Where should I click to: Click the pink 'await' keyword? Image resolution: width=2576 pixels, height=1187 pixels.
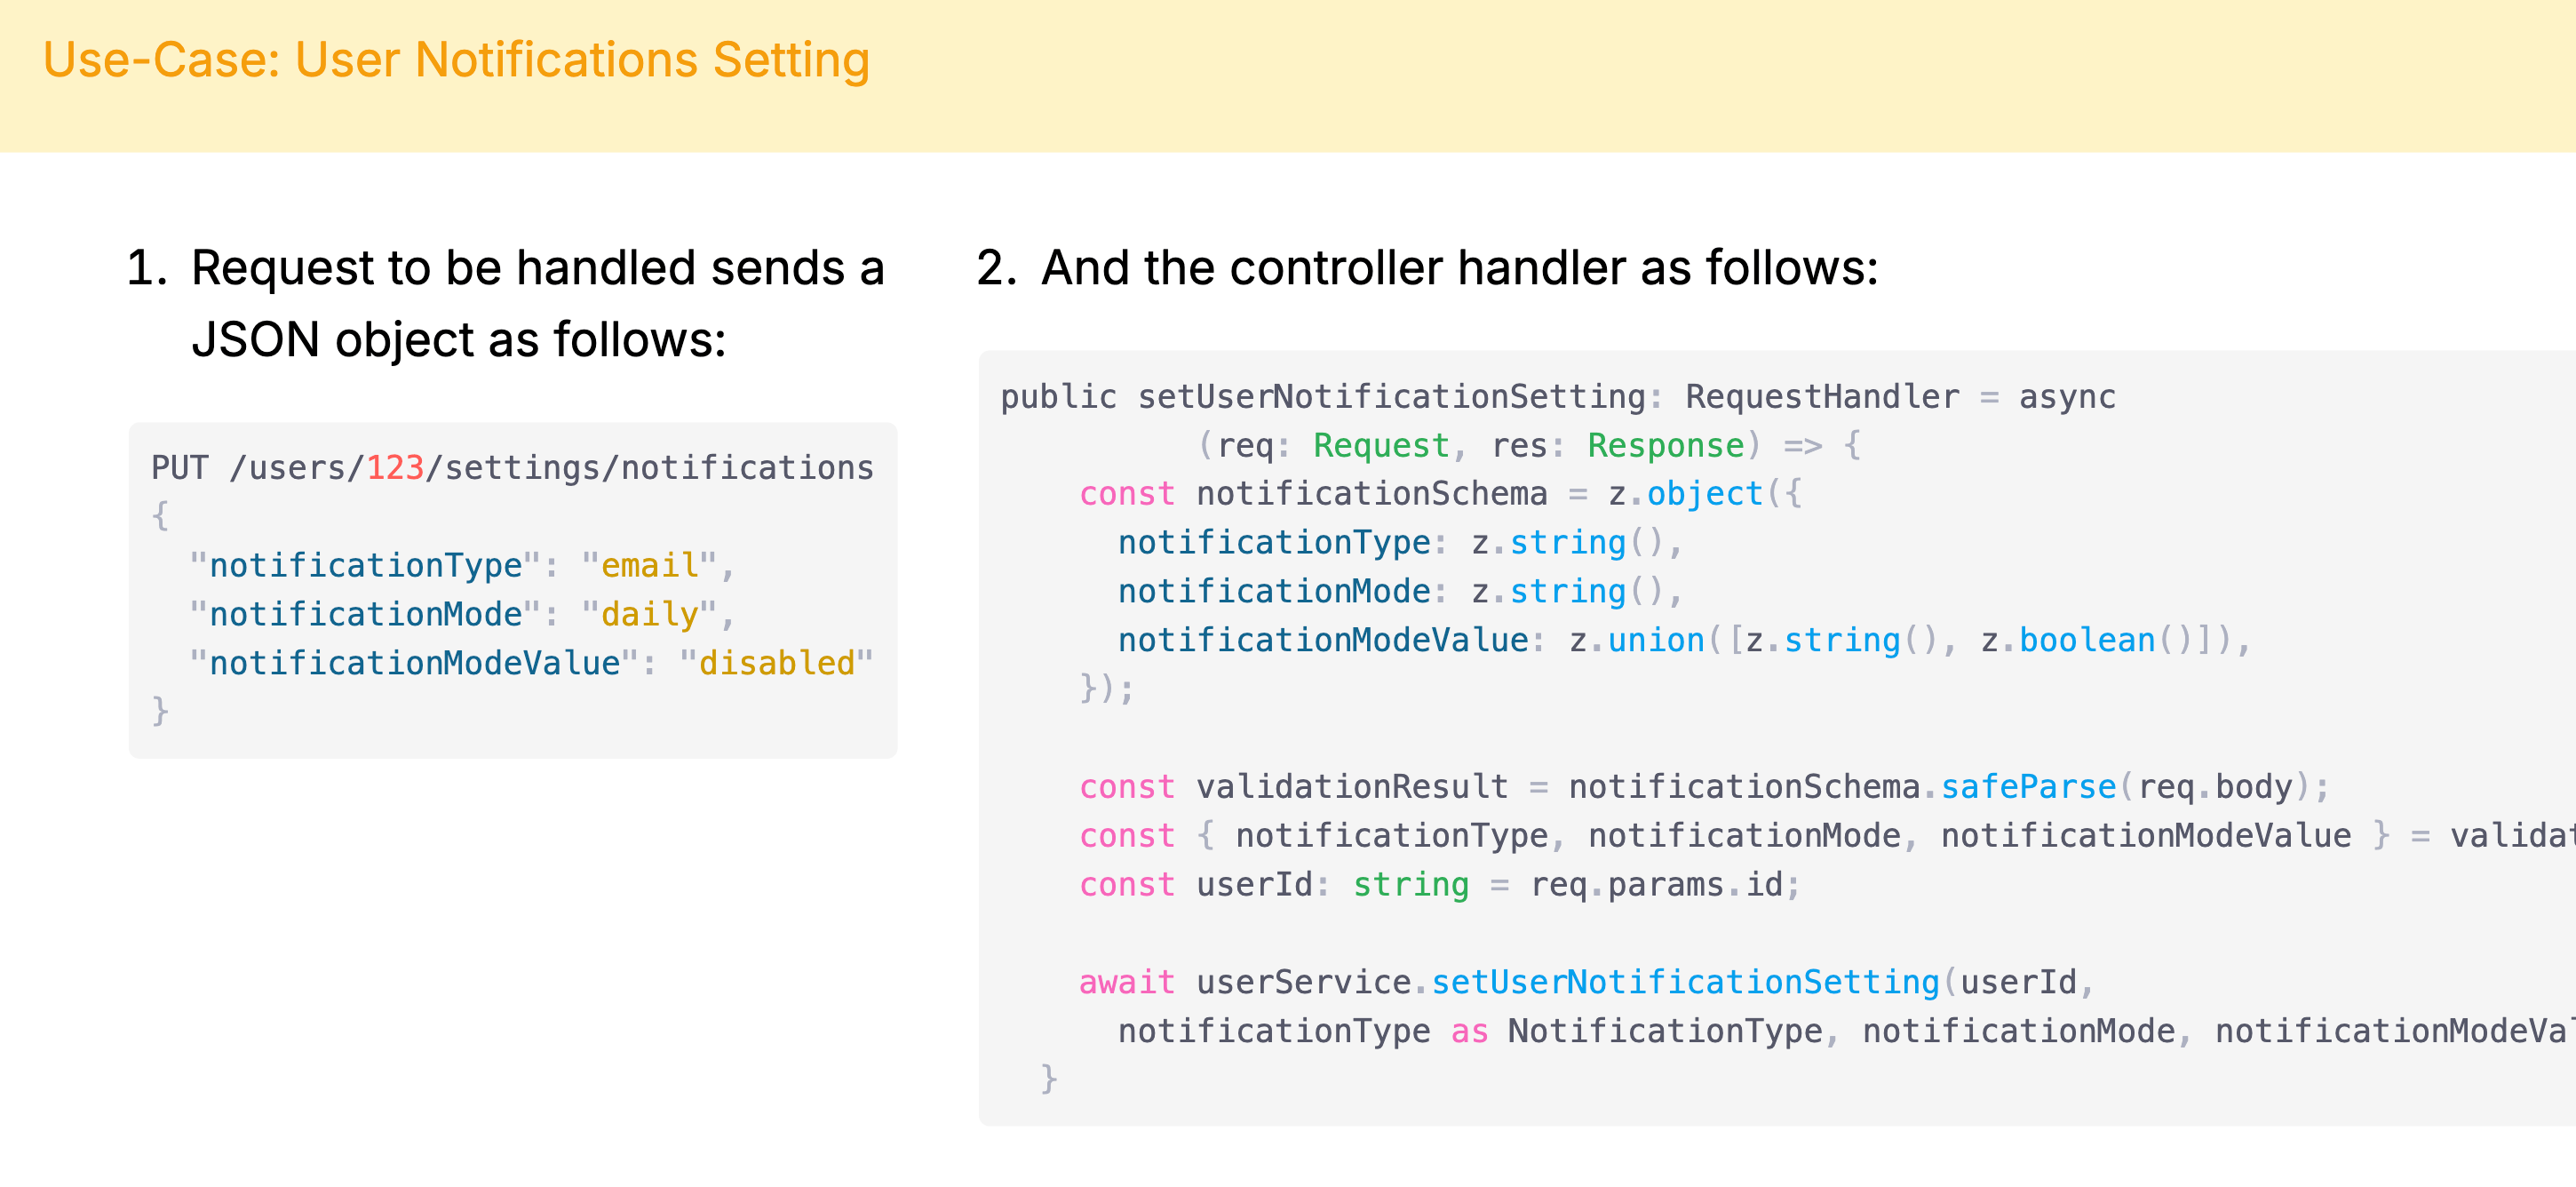pyautogui.click(x=1126, y=983)
